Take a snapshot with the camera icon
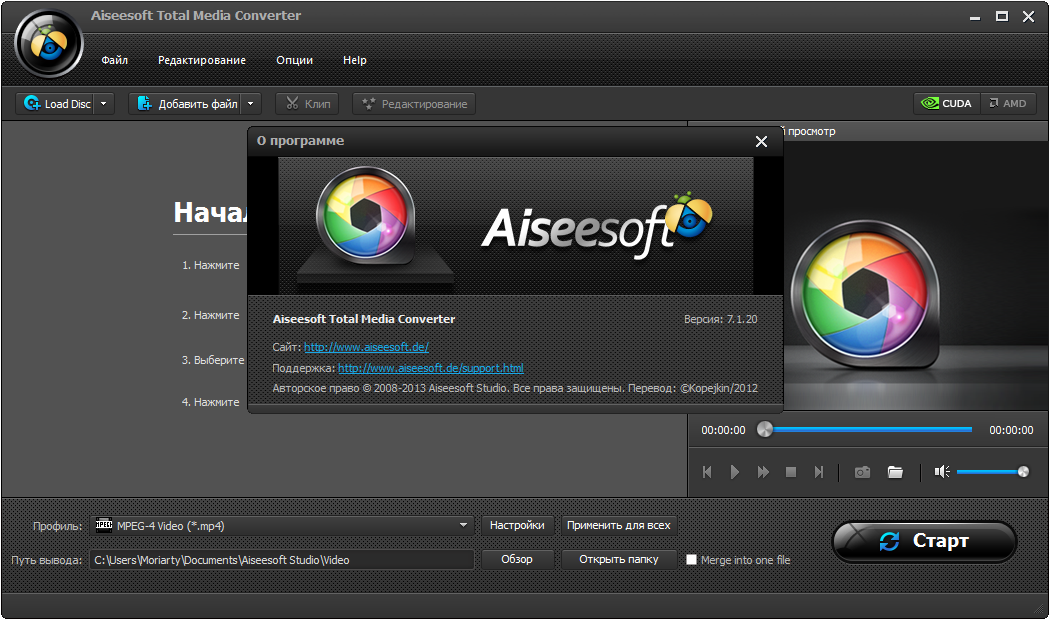The image size is (1050, 620). [x=862, y=472]
